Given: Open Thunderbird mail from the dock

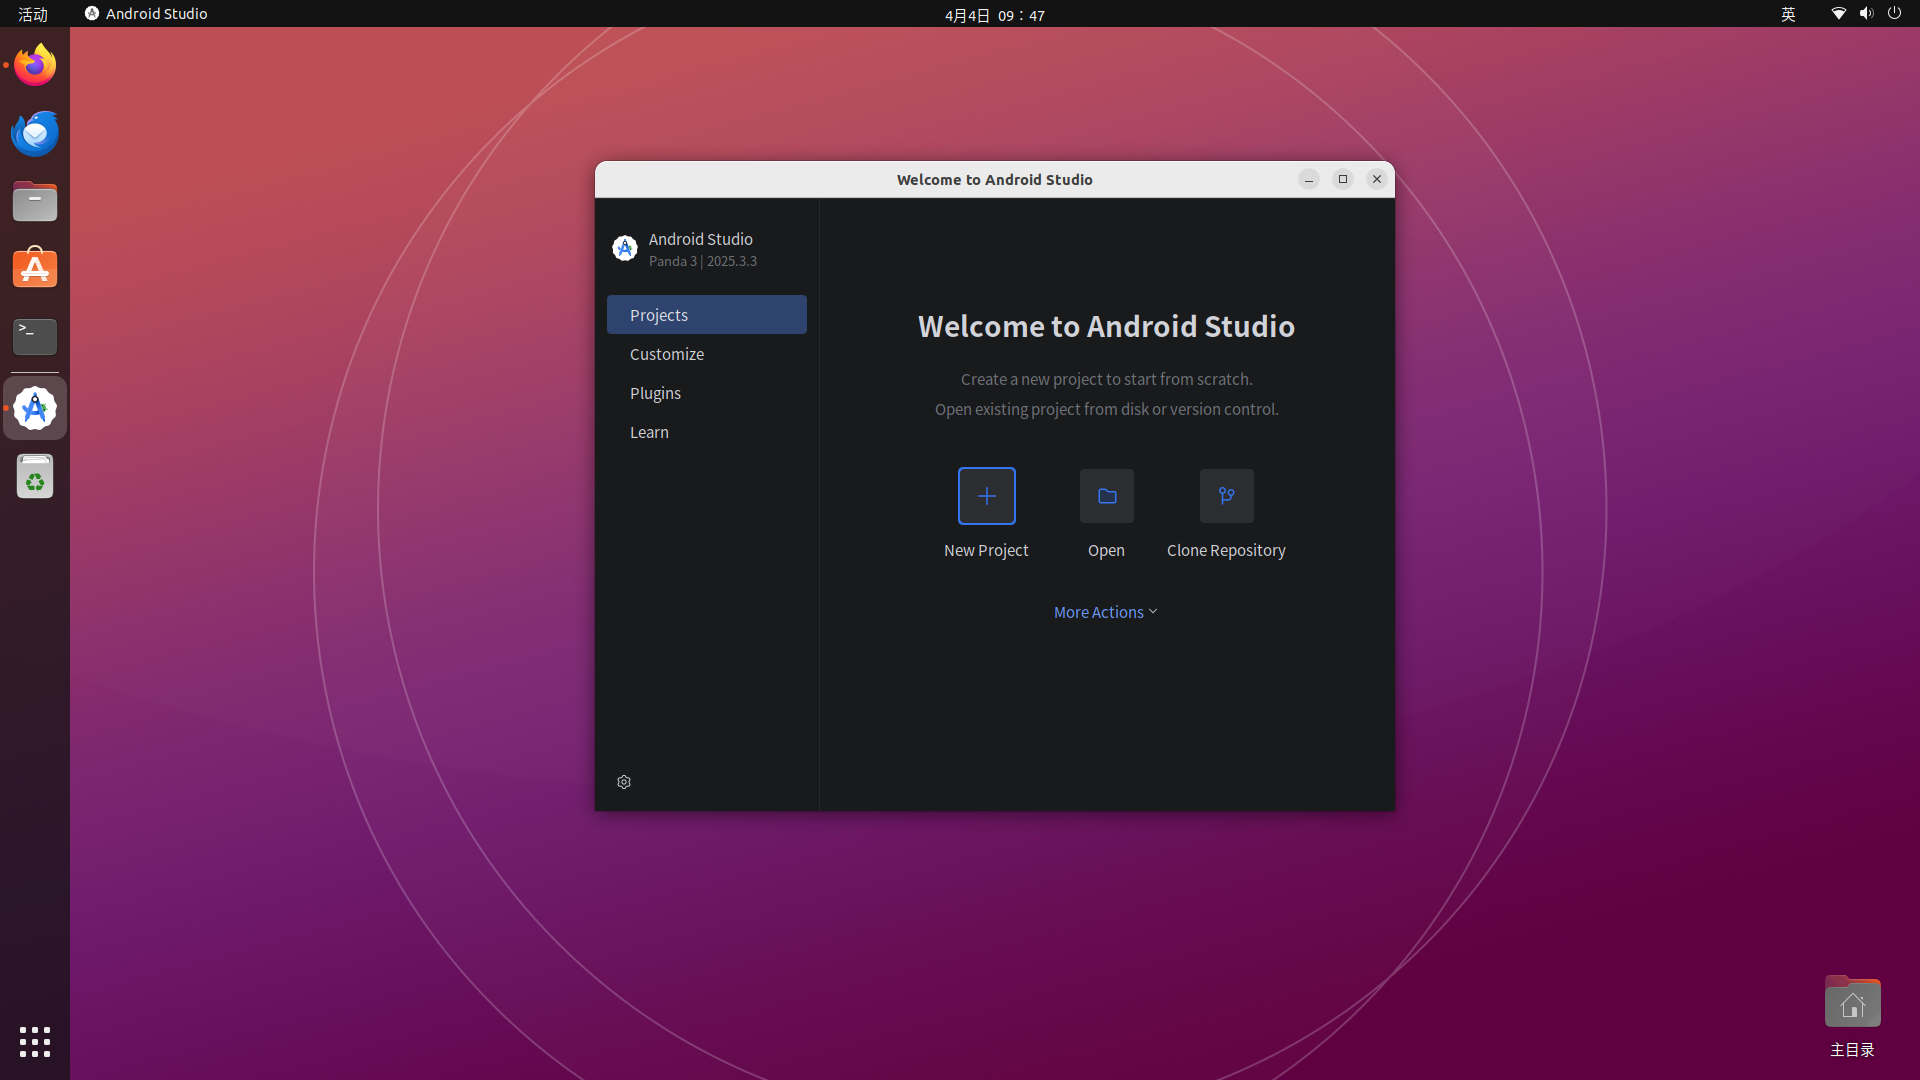Looking at the screenshot, I should [35, 134].
